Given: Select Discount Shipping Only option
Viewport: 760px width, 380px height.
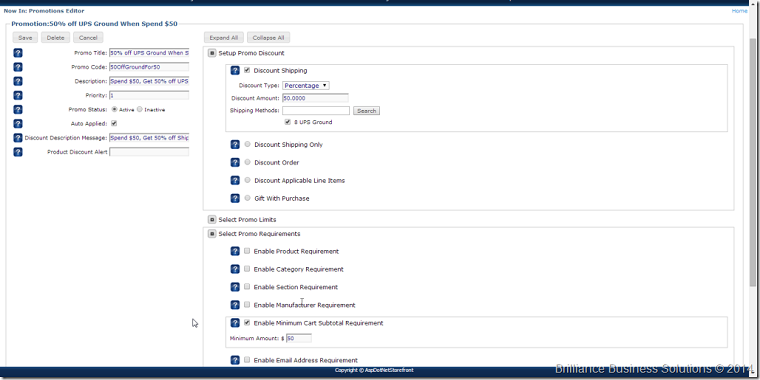Looking at the screenshot, I should (248, 144).
